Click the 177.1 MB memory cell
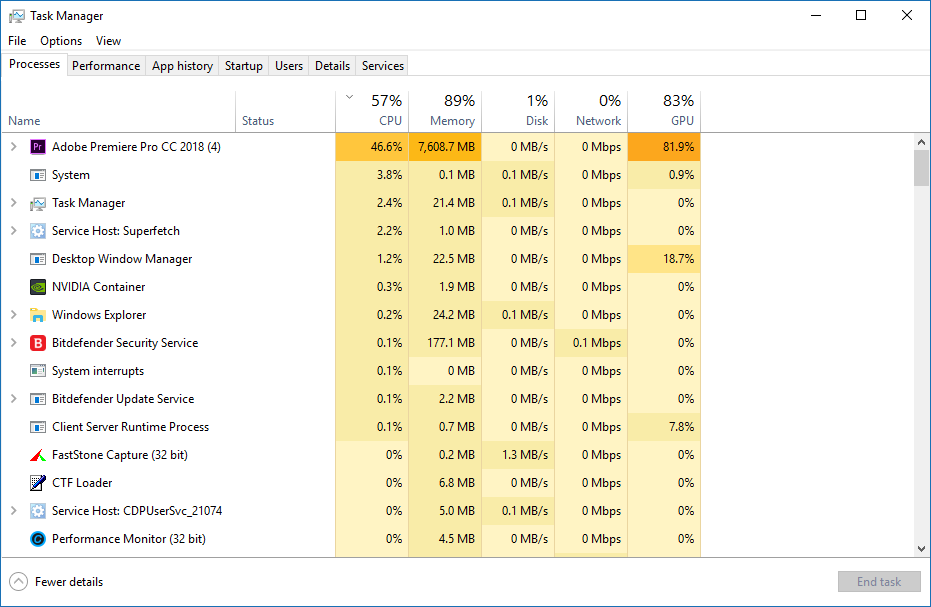This screenshot has height=607, width=931. [x=445, y=343]
